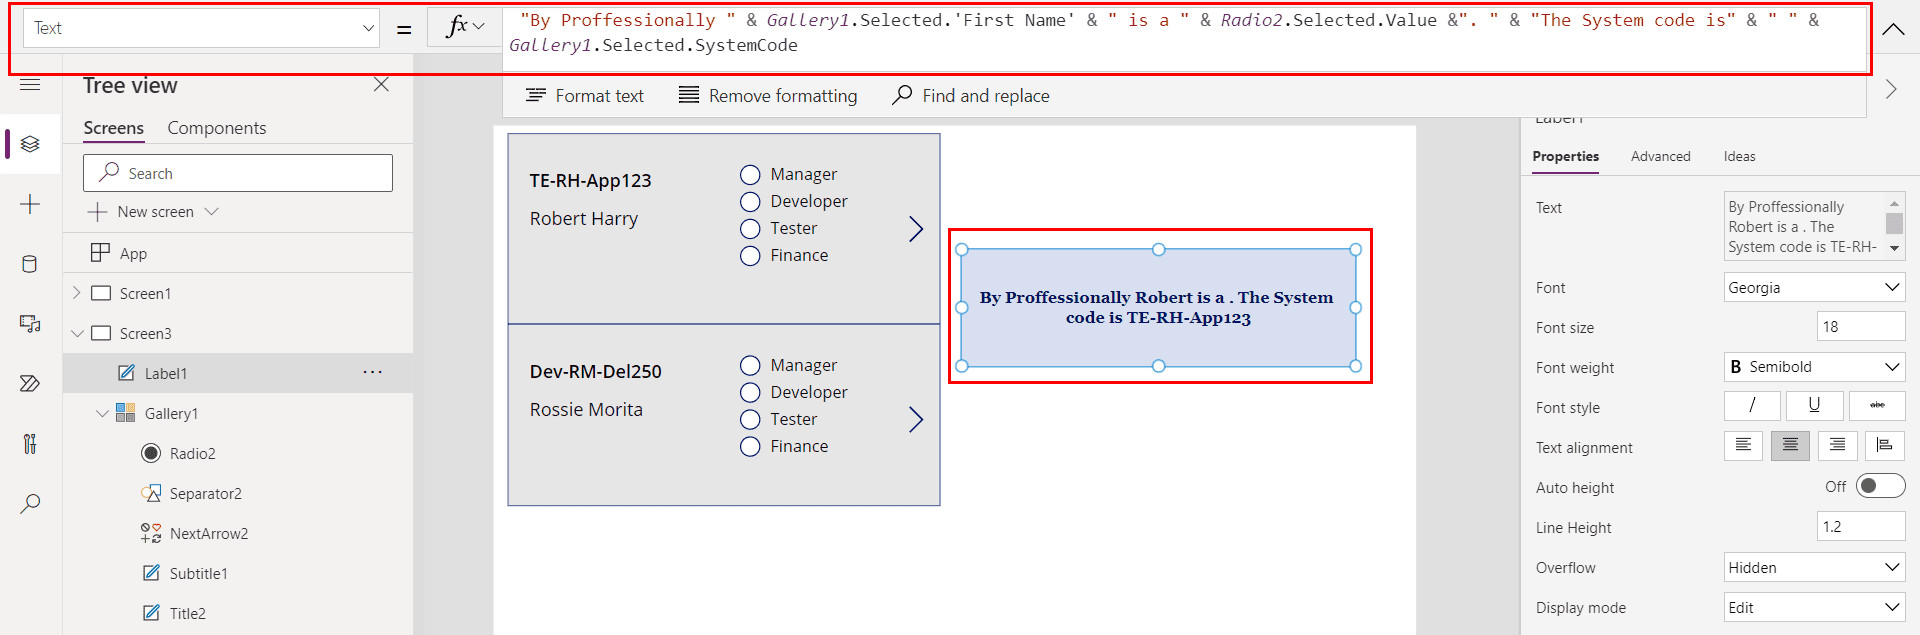Viewport: 1920px width, 635px height.
Task: Click New screen button
Action: tap(142, 212)
